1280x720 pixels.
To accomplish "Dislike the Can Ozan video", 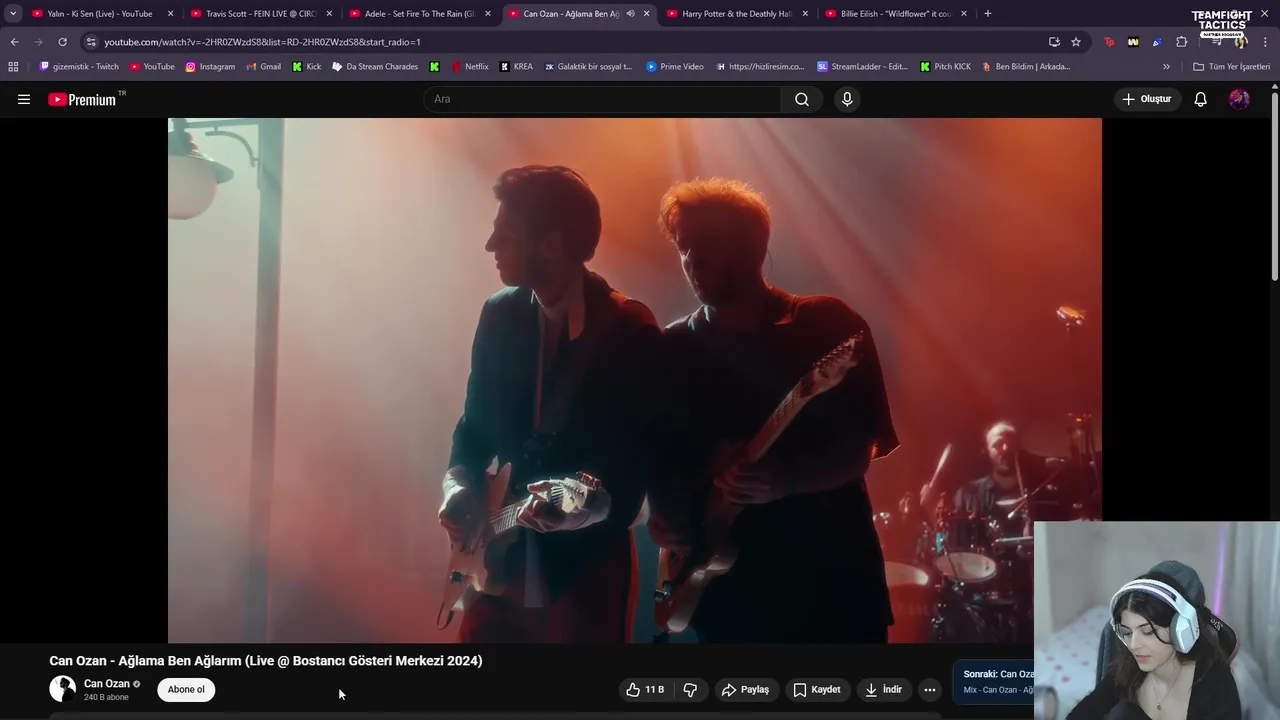I will point(690,689).
